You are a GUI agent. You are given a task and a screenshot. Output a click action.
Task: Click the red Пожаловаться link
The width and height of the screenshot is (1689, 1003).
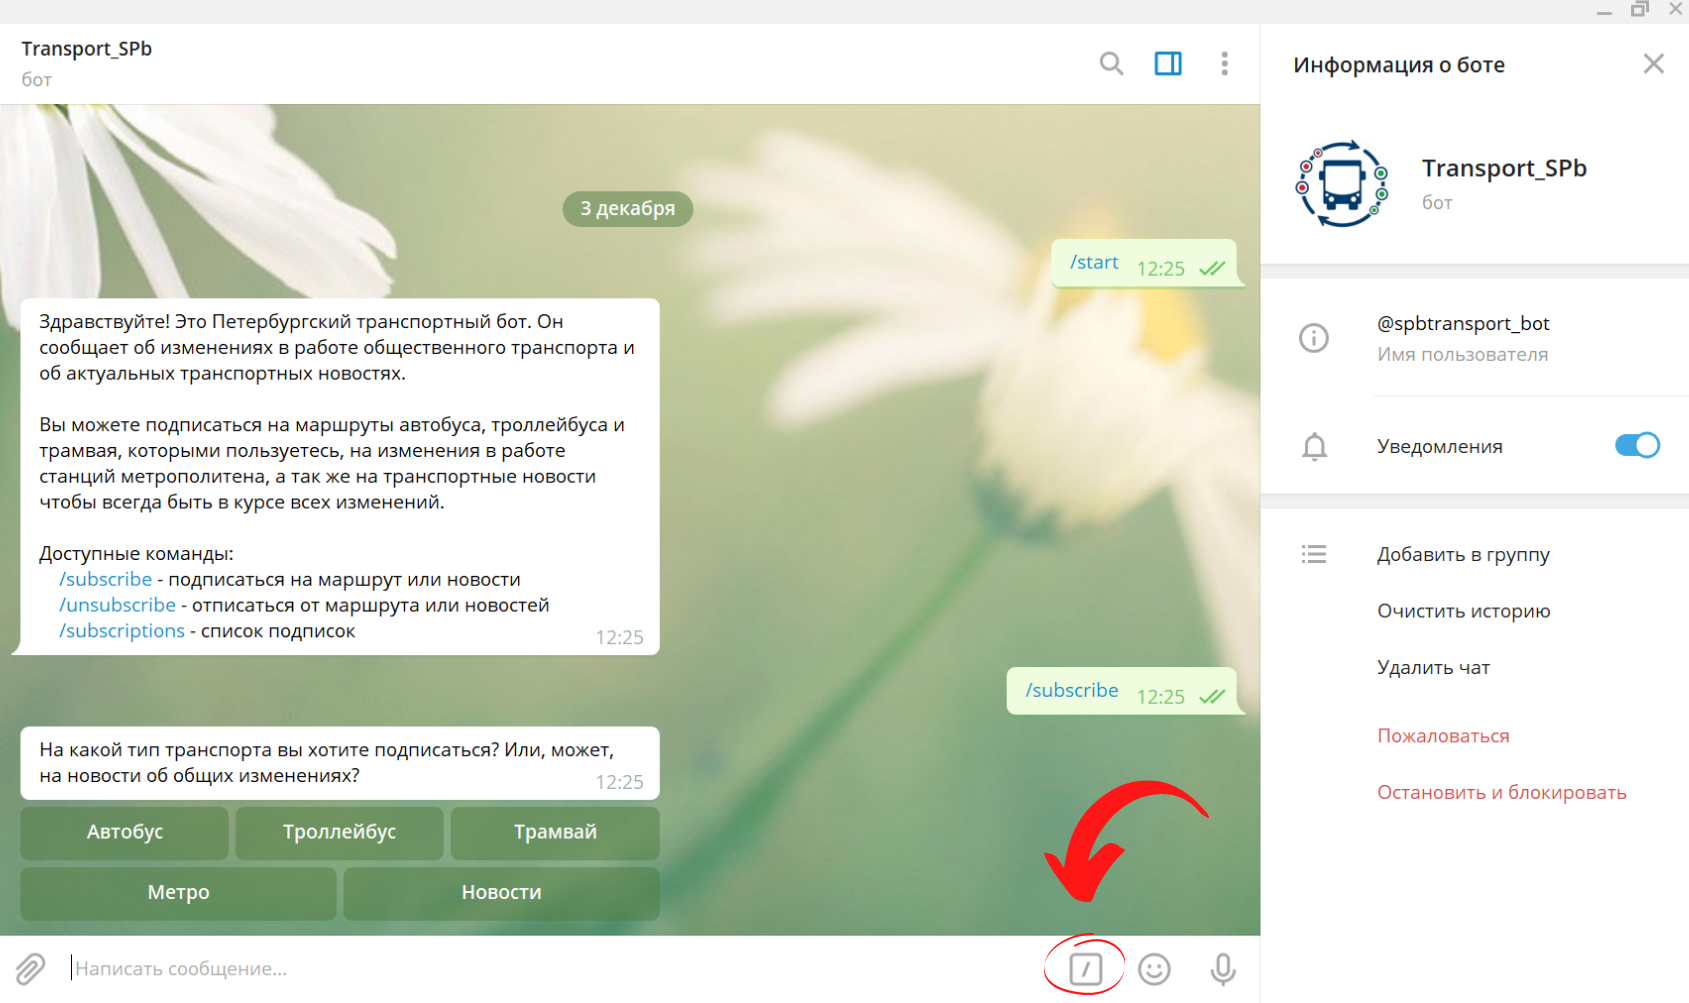point(1443,736)
